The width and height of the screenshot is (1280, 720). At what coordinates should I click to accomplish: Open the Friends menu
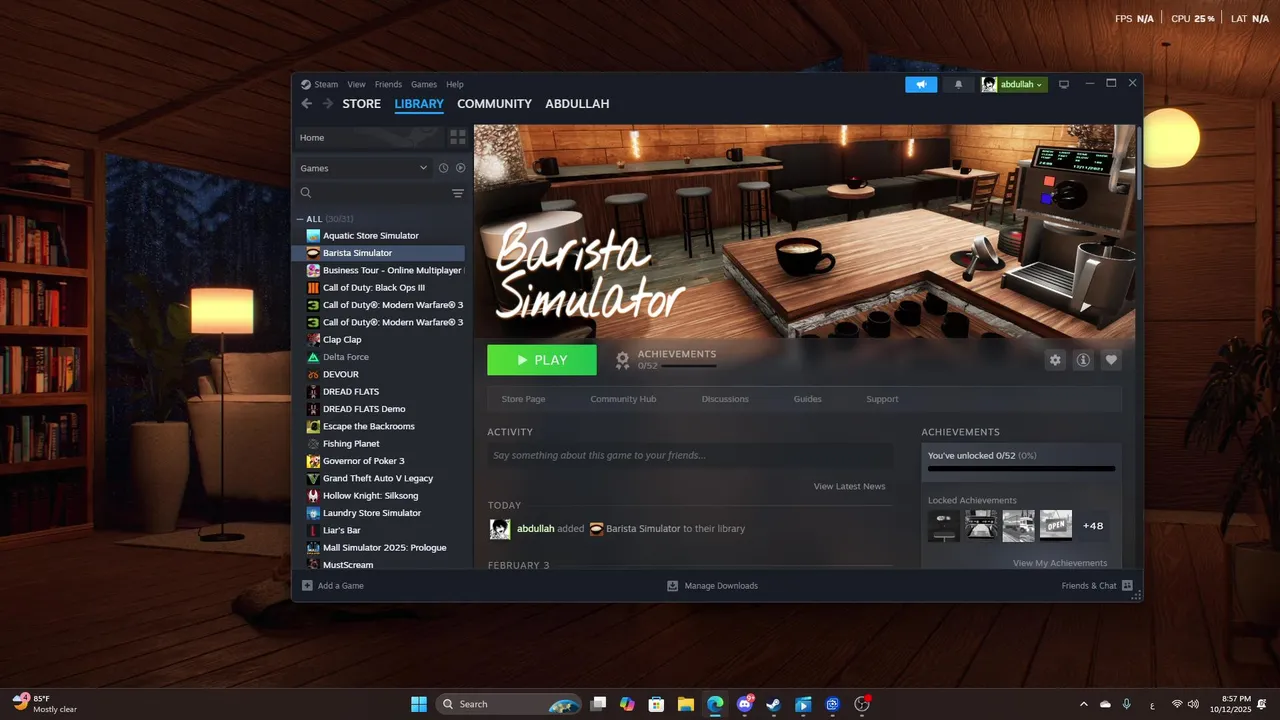388,84
